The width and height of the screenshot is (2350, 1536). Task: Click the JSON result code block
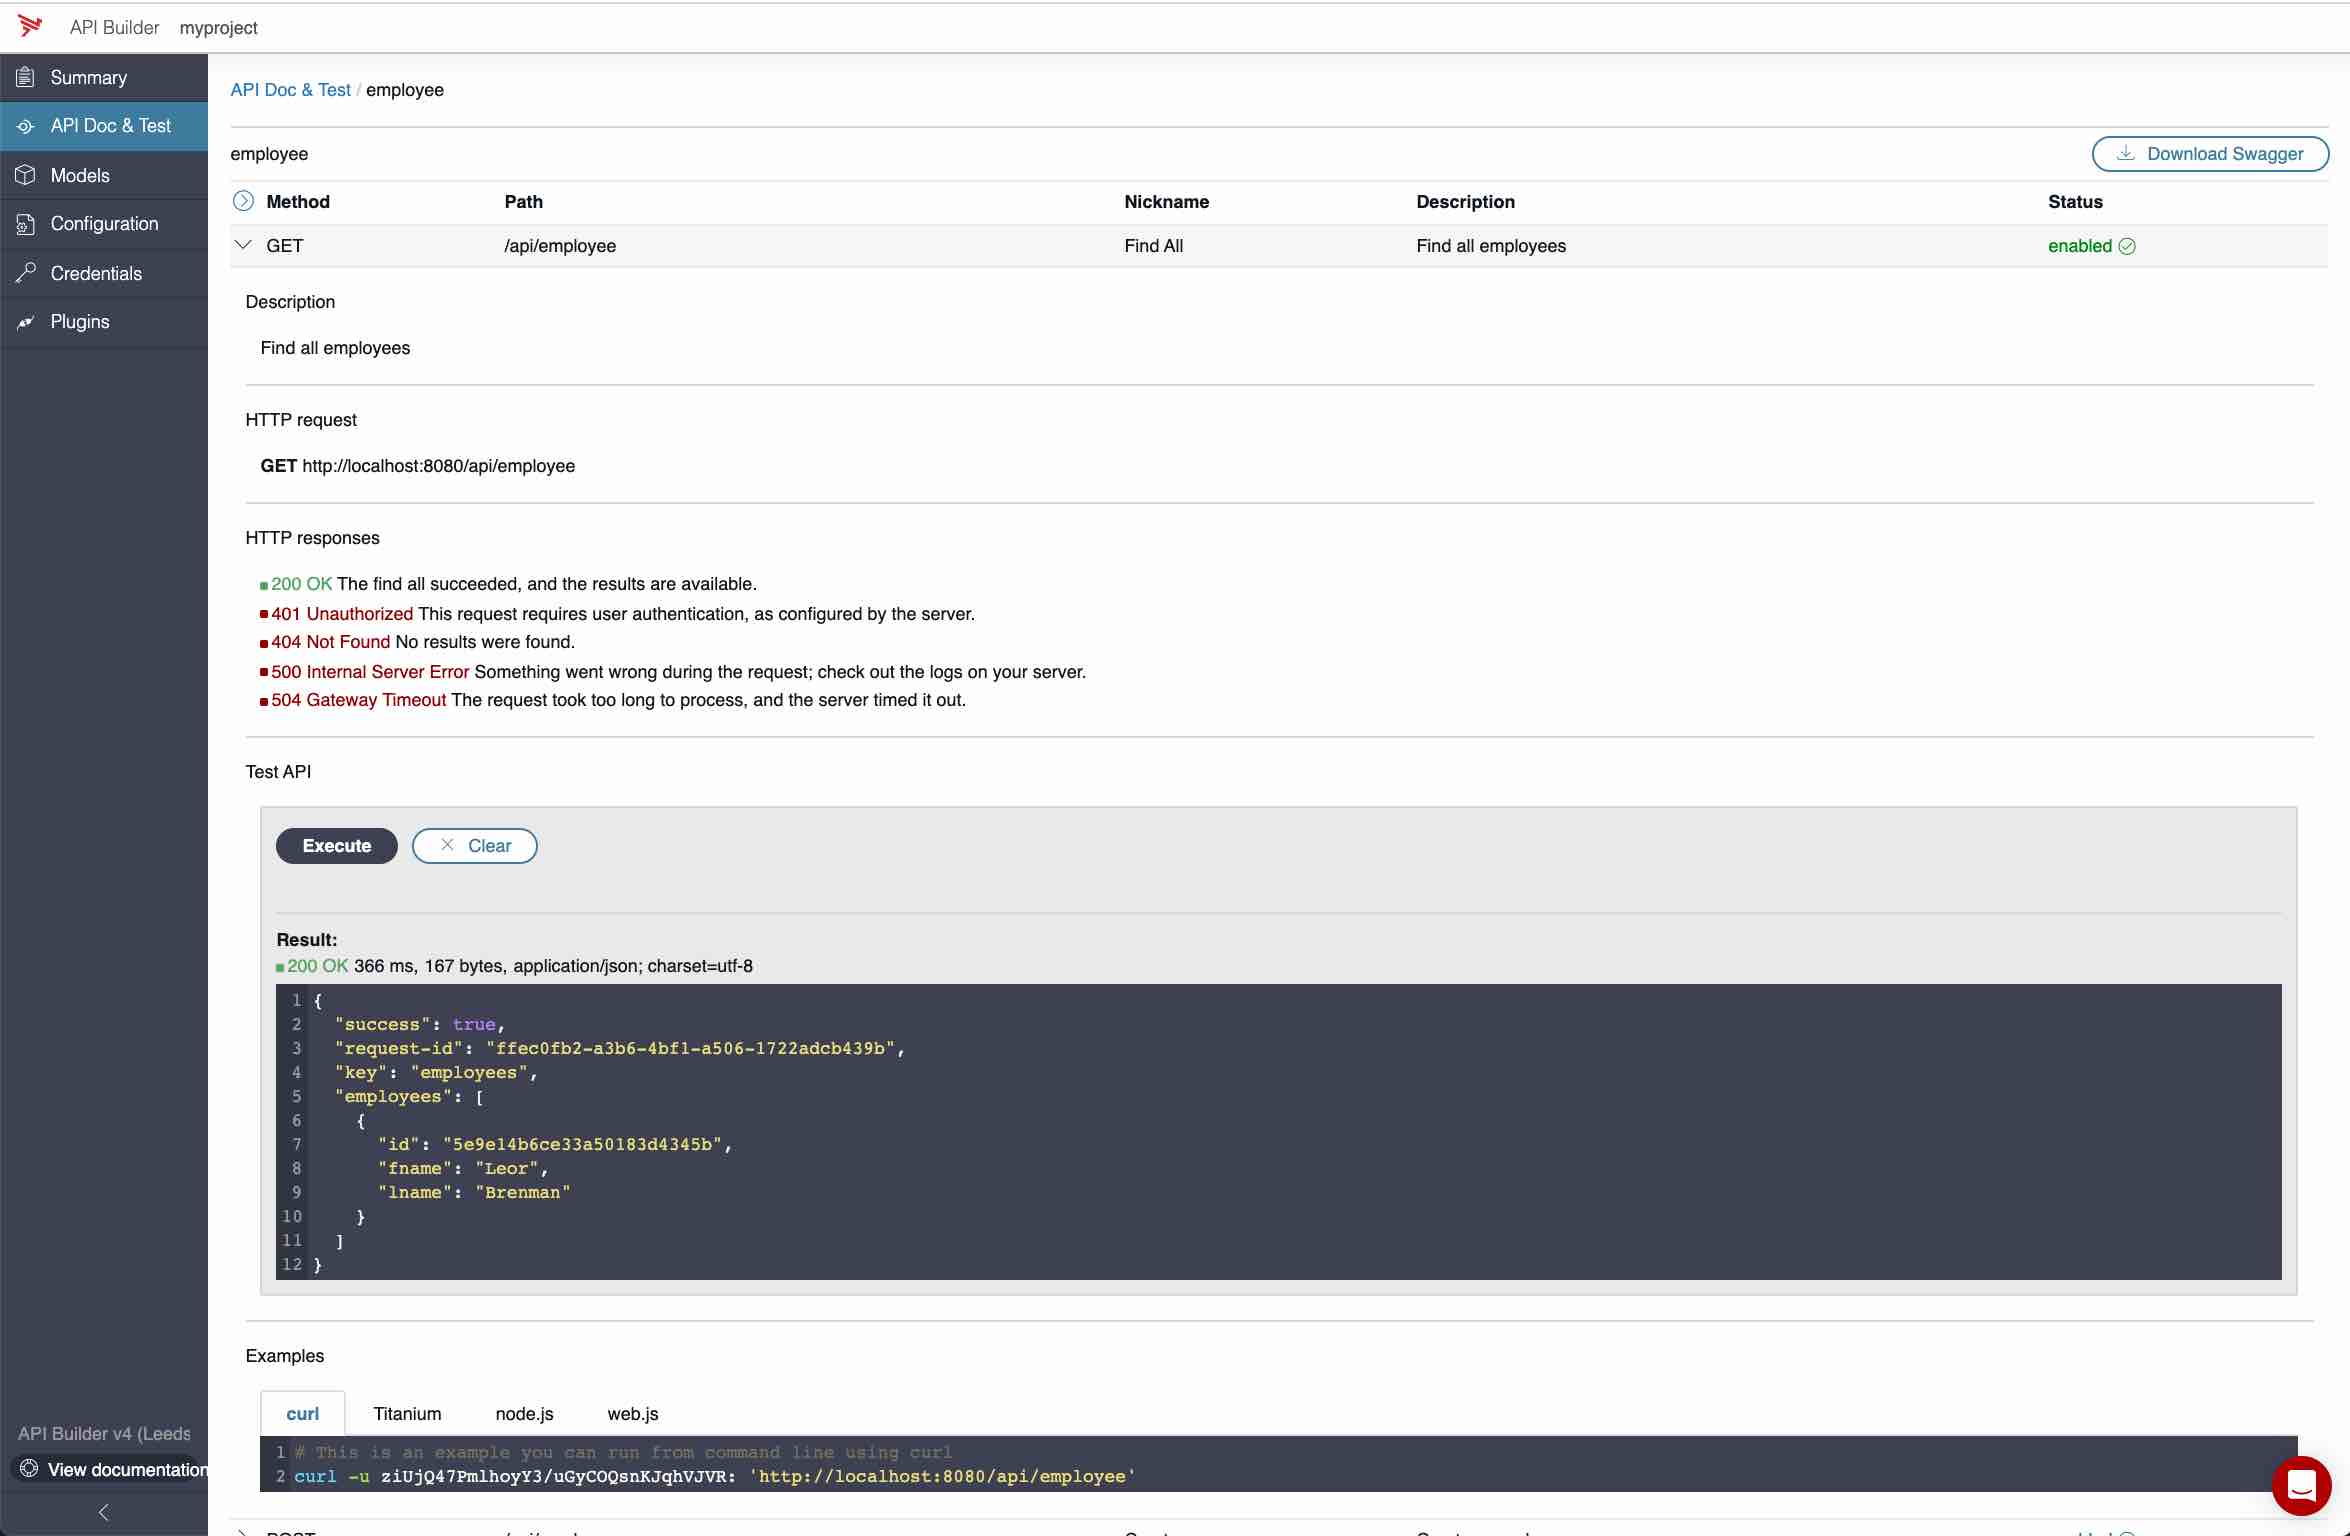(1278, 1132)
